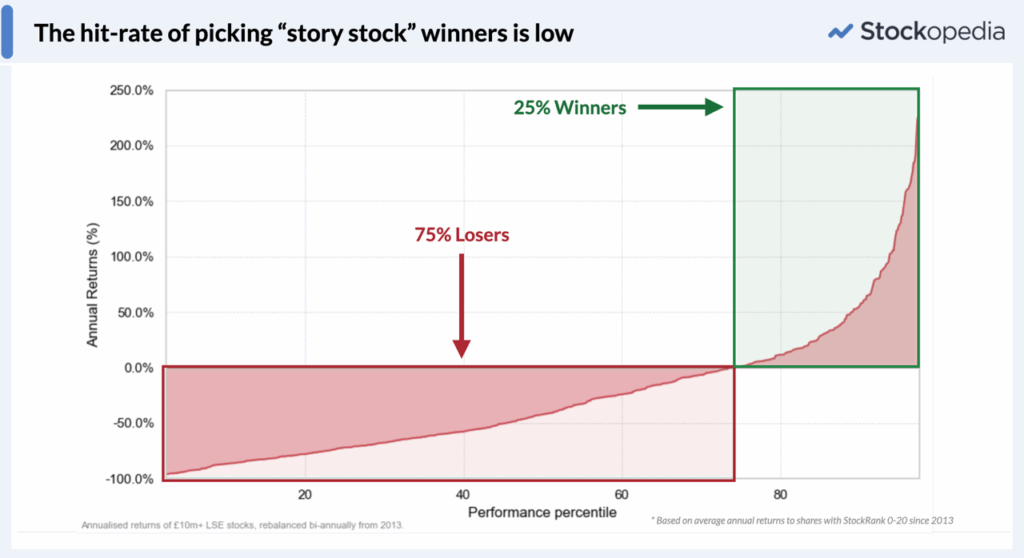This screenshot has width=1024, height=558.
Task: Click the slide title about story stock winners
Action: tap(304, 33)
